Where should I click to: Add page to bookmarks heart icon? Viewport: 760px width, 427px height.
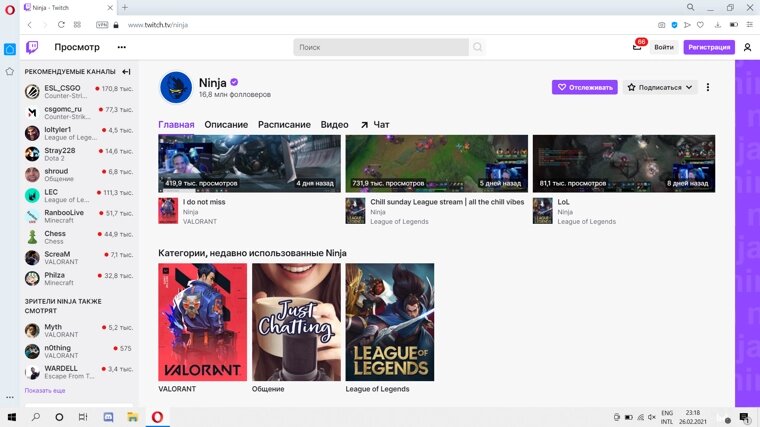pos(700,25)
